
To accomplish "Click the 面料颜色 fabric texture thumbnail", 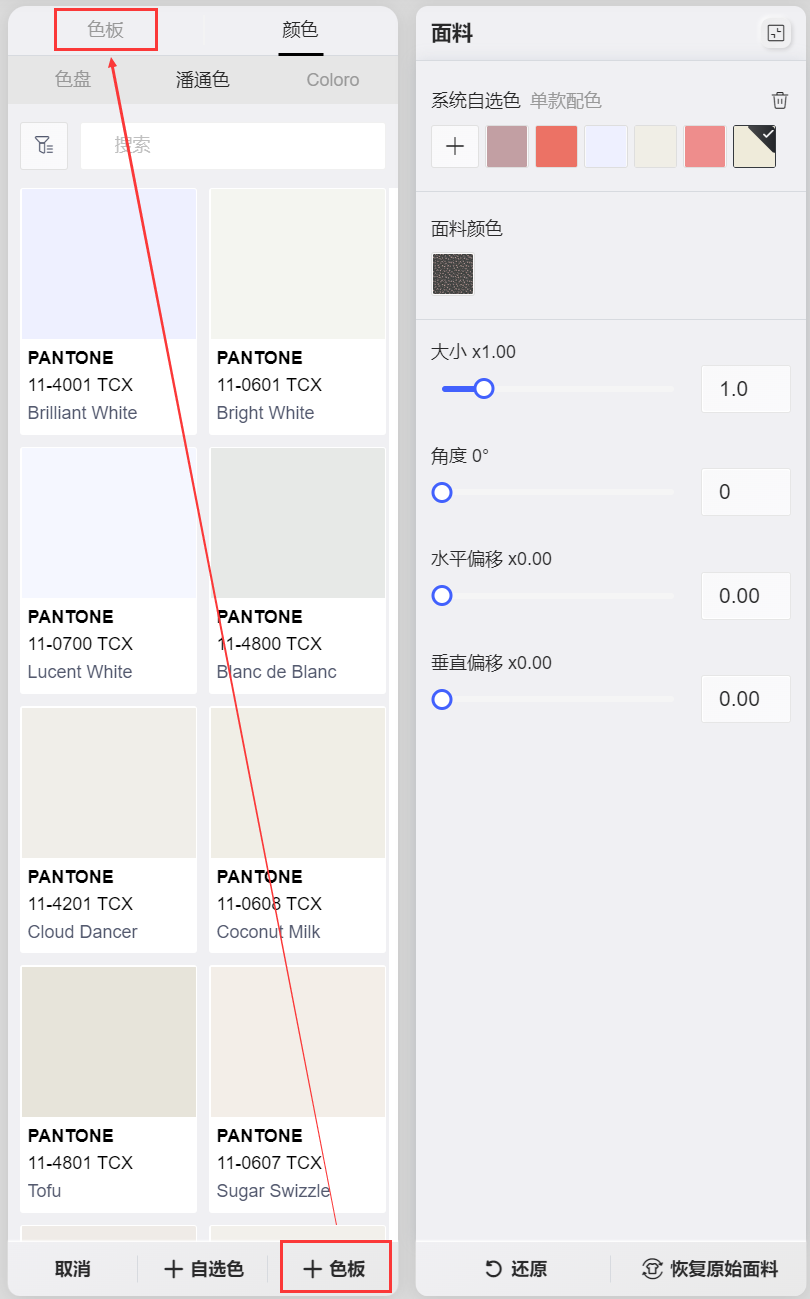I will tap(452, 274).
